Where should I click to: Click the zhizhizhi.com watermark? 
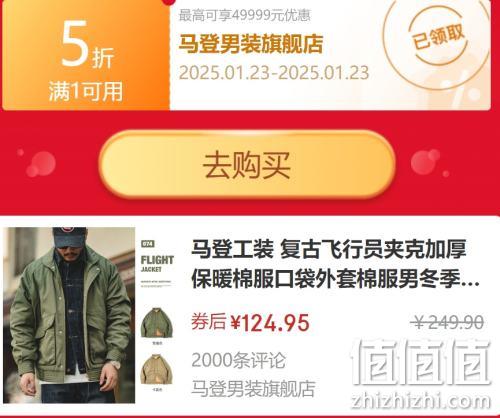click(x=421, y=401)
